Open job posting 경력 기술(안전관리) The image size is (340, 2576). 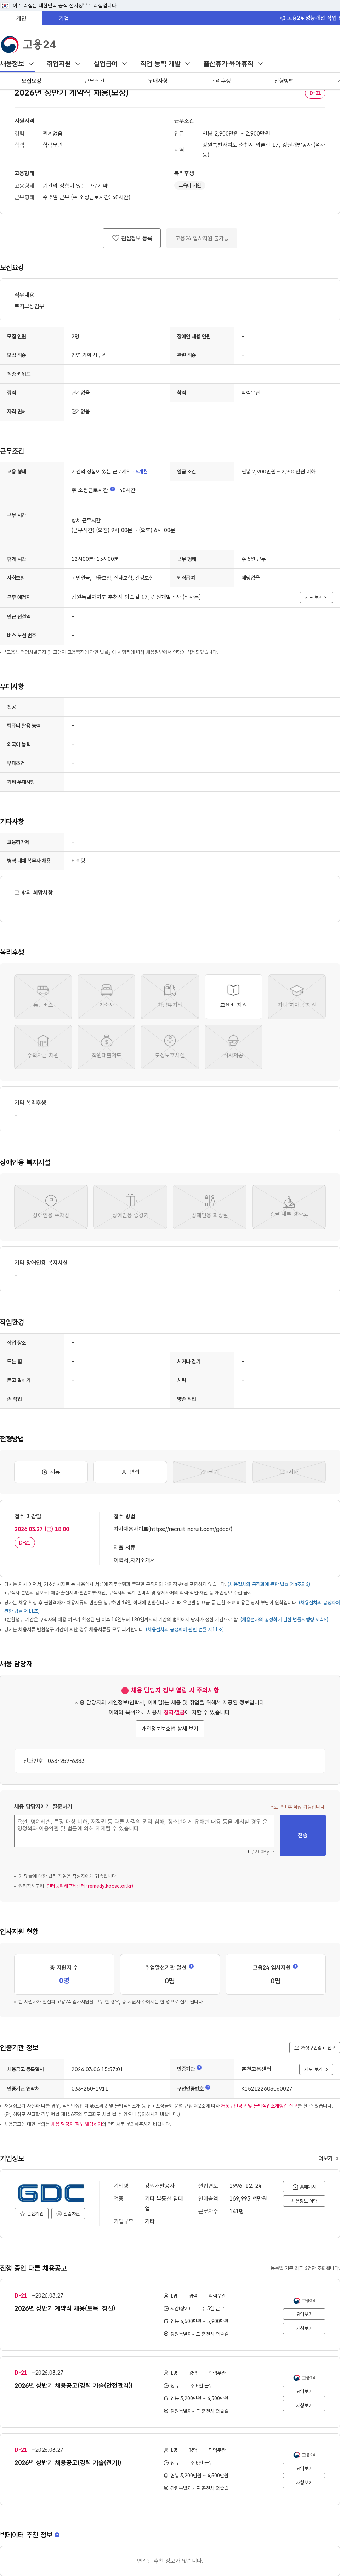(73, 2385)
